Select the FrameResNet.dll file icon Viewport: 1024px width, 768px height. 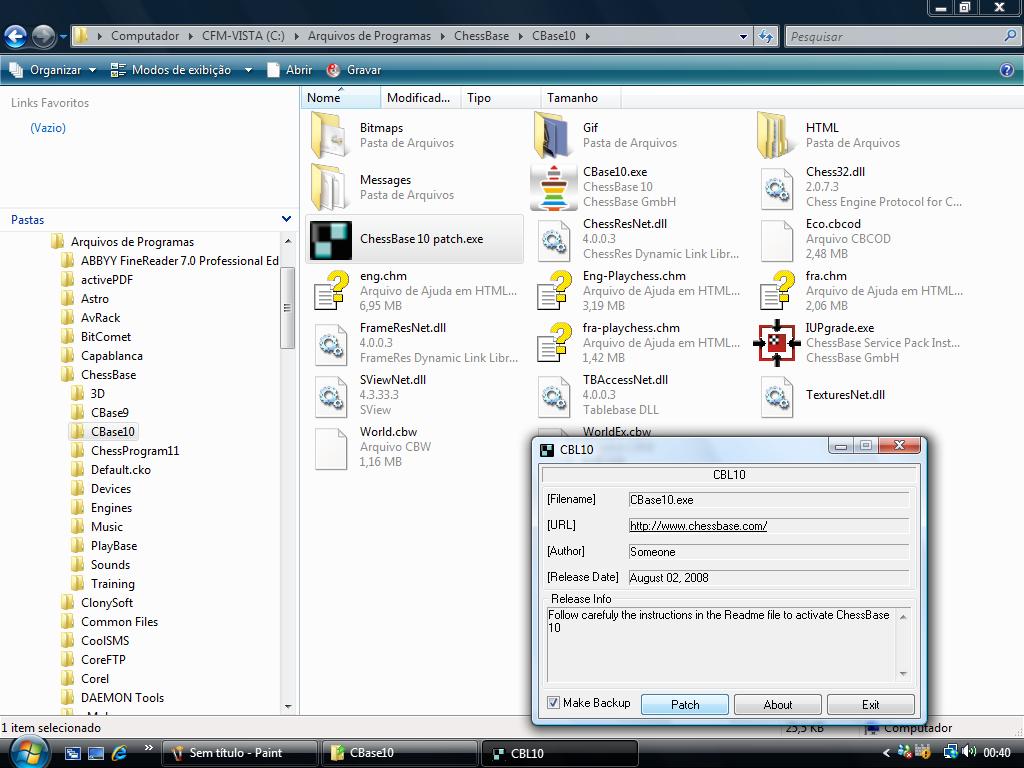[331, 344]
